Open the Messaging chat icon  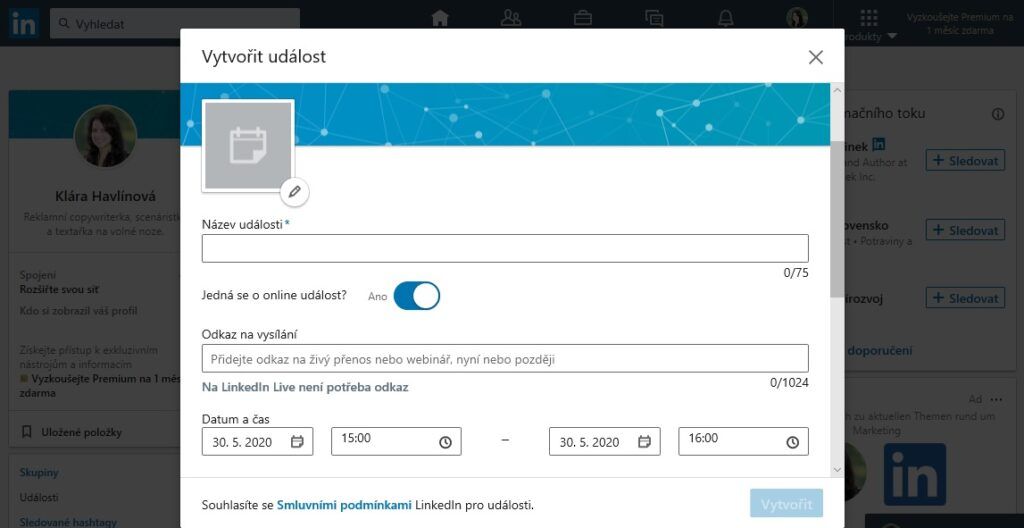click(x=654, y=18)
